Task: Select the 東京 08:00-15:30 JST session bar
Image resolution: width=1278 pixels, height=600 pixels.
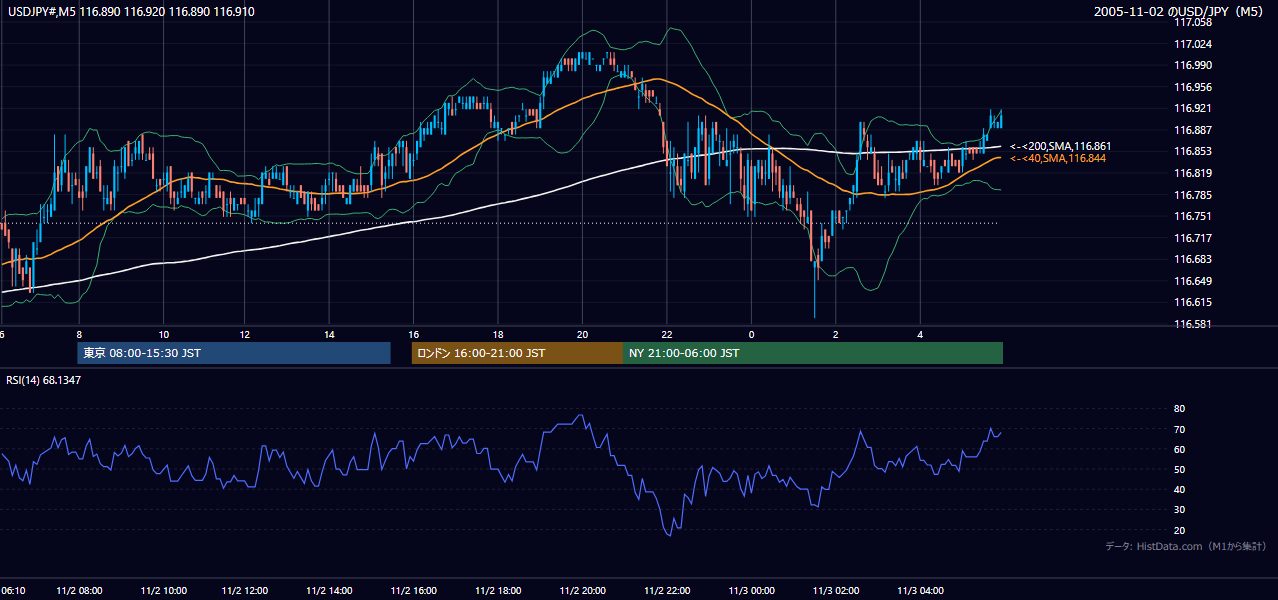Action: point(234,353)
